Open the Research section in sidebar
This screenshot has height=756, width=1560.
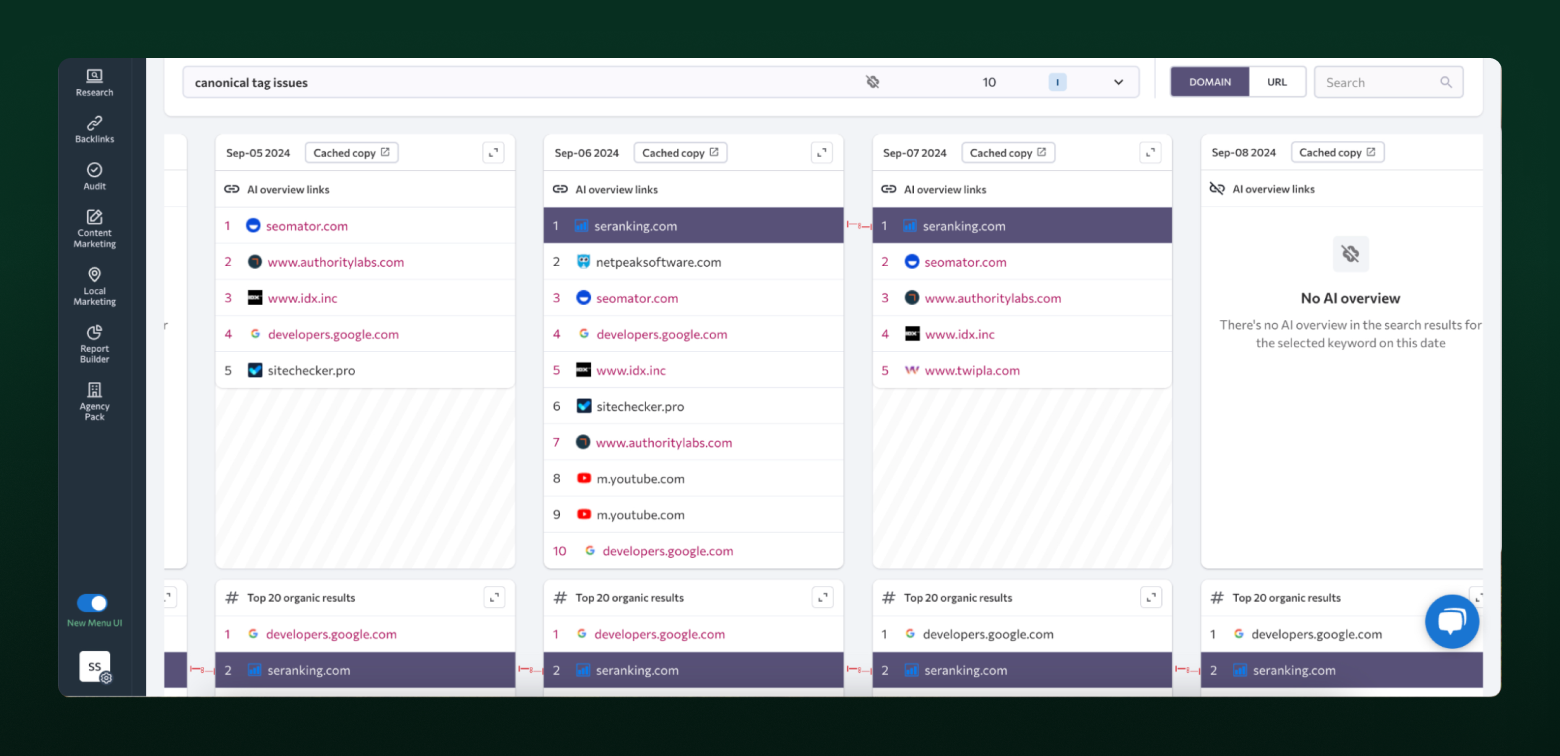pos(94,83)
